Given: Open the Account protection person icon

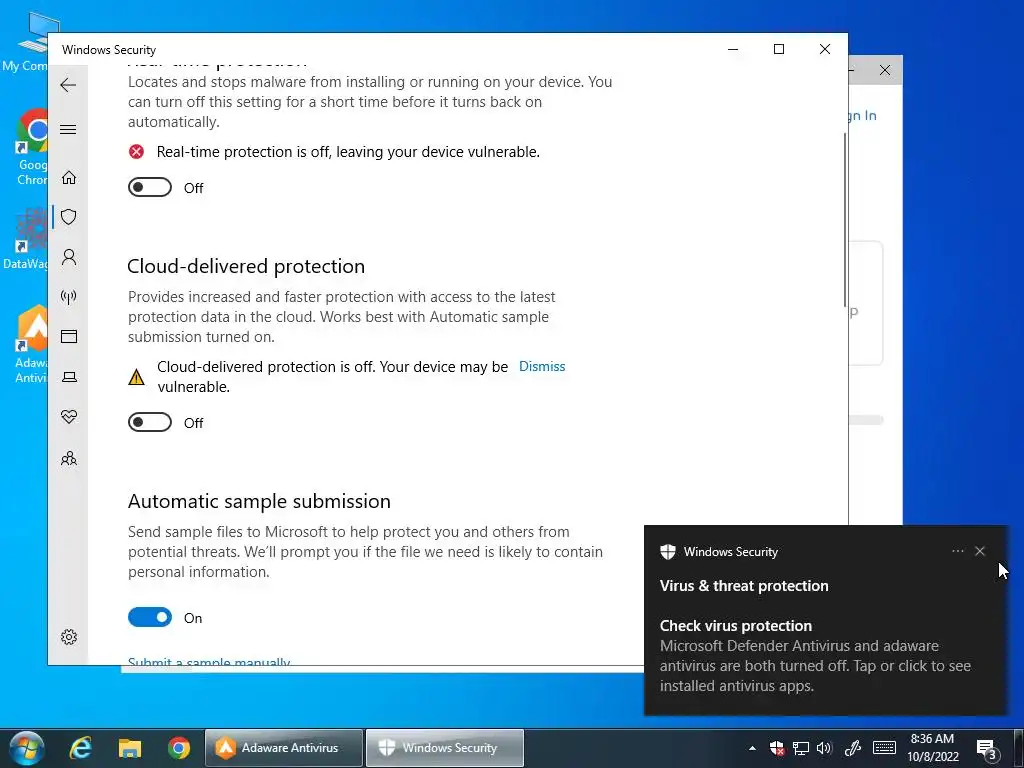Looking at the screenshot, I should pos(69,257).
